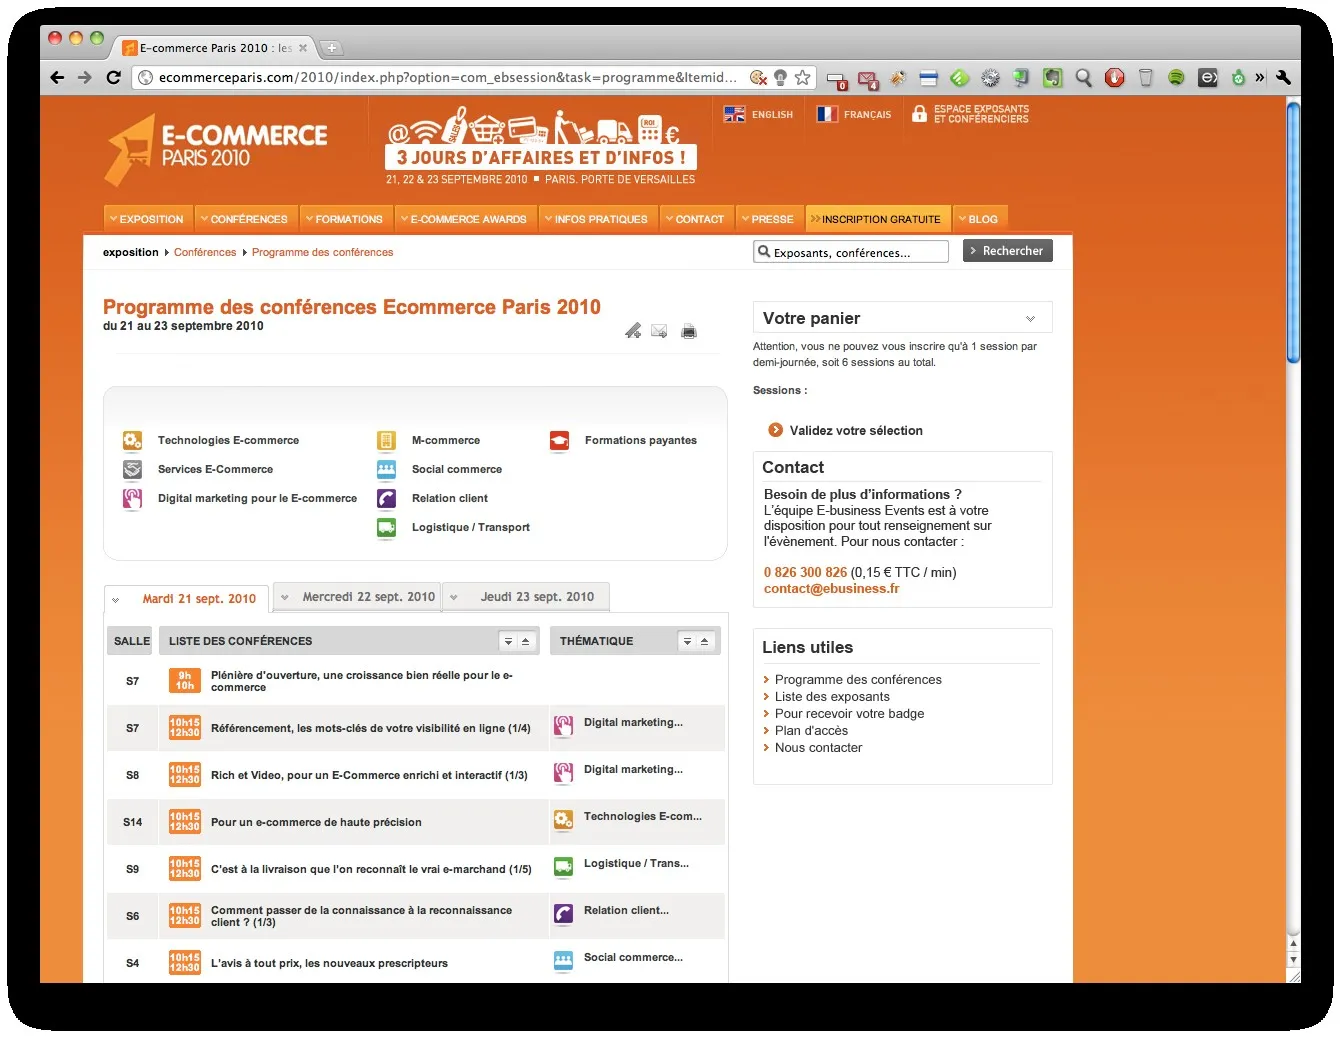Viewport: 1341px width, 1038px height.
Task: Open the contact@ebusiness.fr email link
Action: 832,589
